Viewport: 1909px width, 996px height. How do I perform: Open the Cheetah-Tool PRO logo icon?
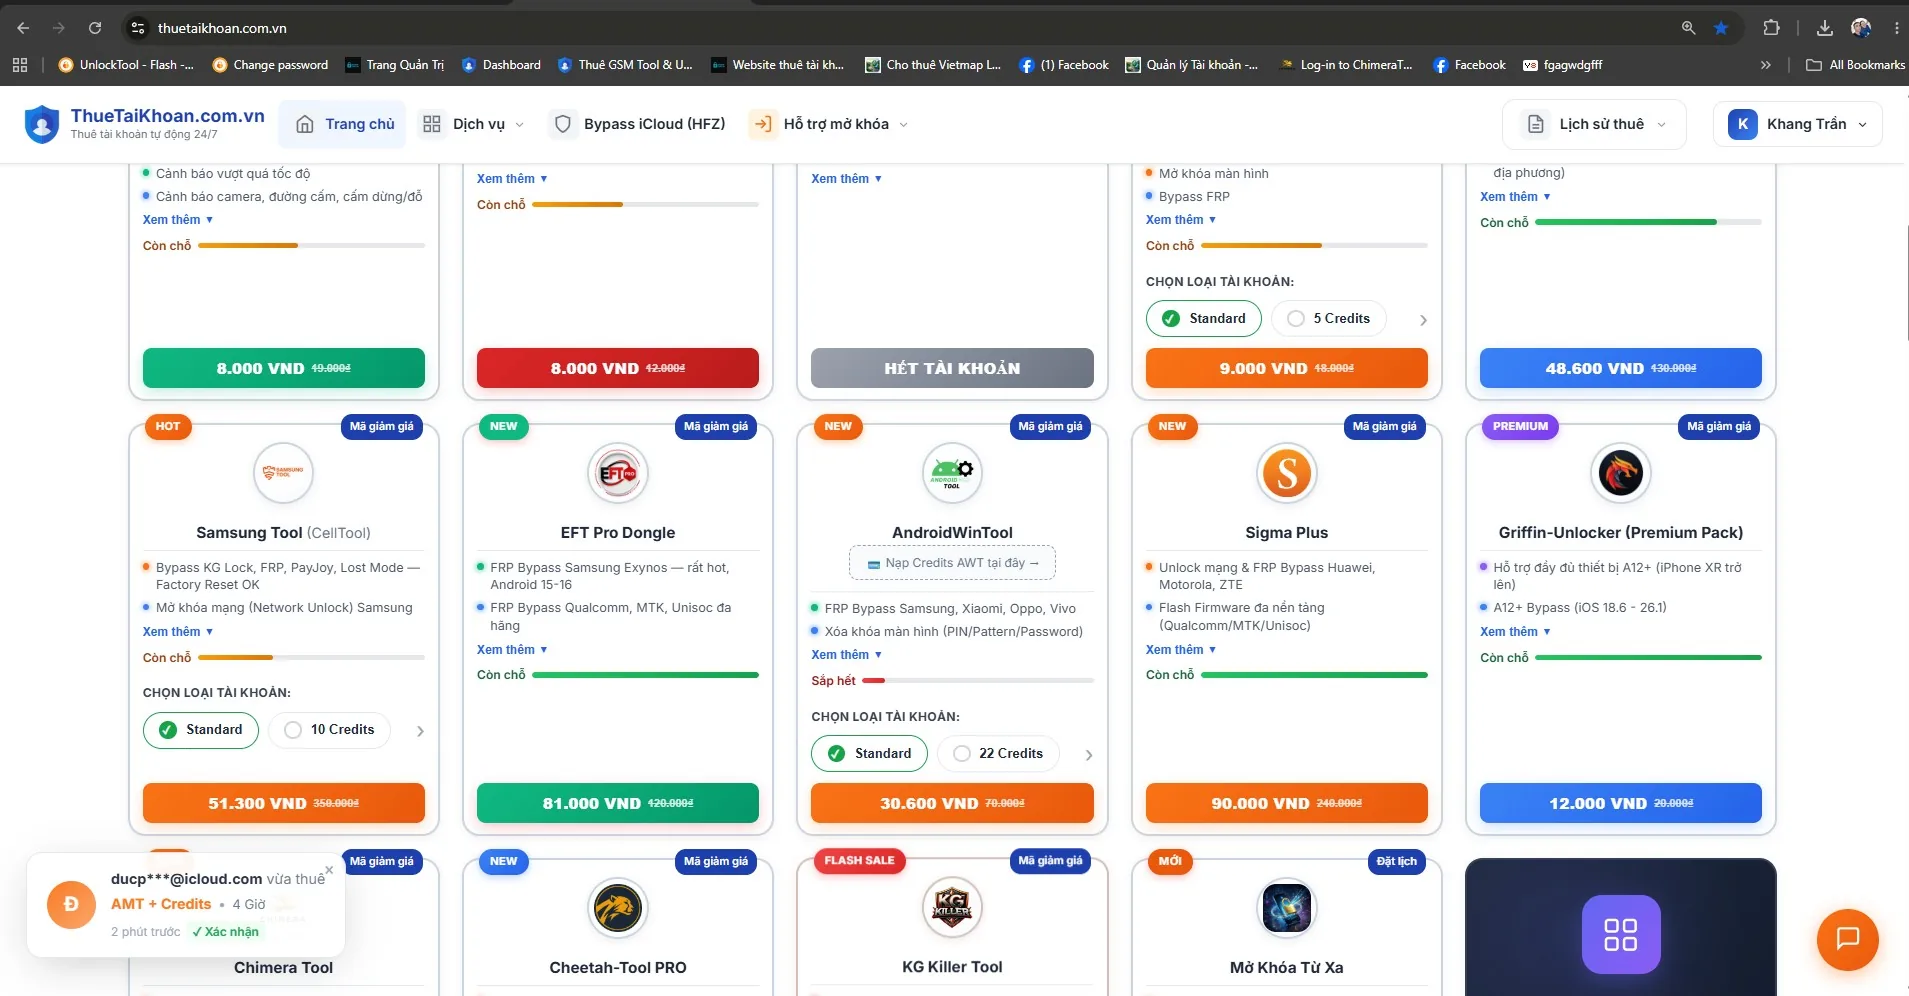618,908
